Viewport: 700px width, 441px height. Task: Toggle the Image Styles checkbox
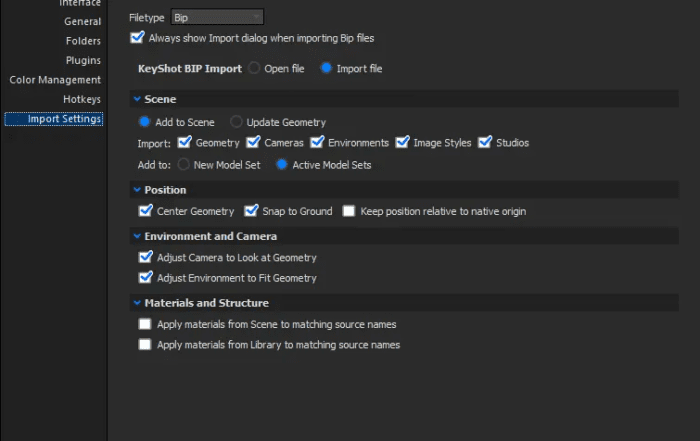402,142
